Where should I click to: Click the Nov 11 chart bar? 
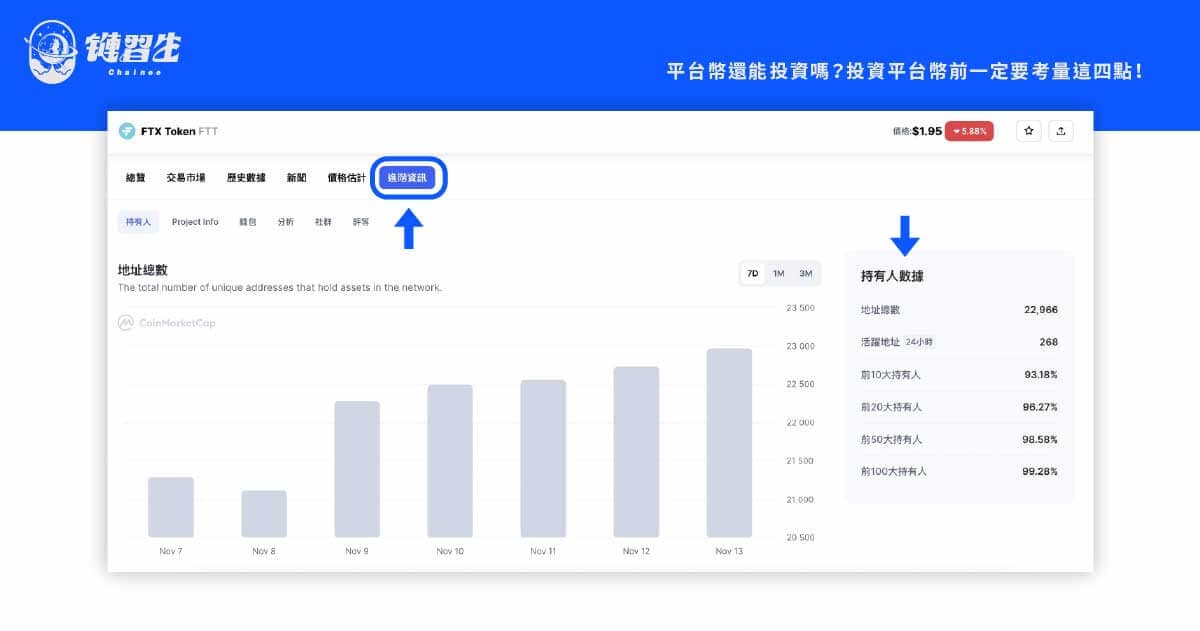[543, 458]
